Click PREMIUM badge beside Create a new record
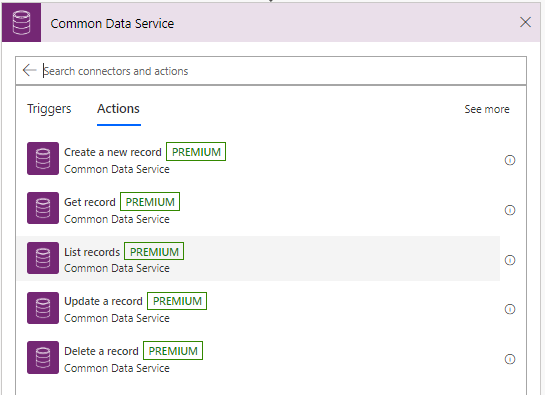This screenshot has width=545, height=395. 196,152
